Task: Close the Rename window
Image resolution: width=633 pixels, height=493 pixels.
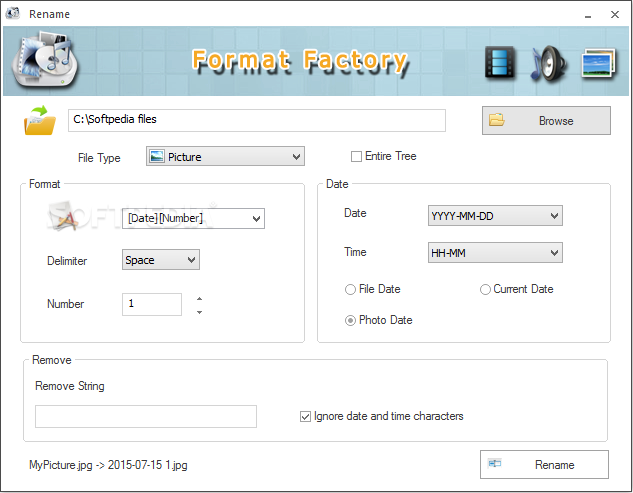Action: [x=614, y=15]
